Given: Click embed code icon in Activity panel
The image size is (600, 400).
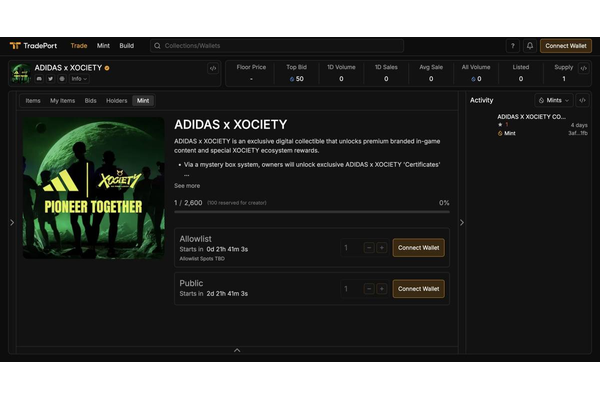Looking at the screenshot, I should tap(582, 100).
